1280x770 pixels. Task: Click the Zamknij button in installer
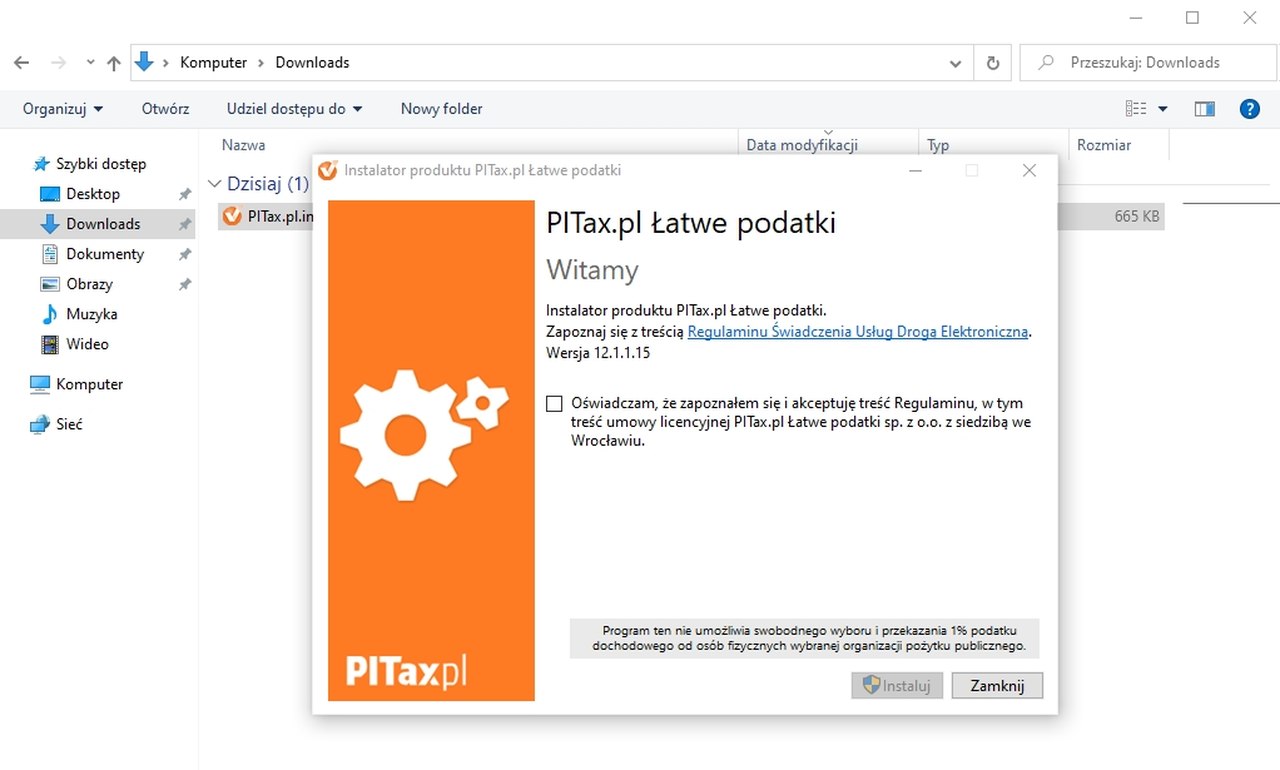click(x=997, y=685)
